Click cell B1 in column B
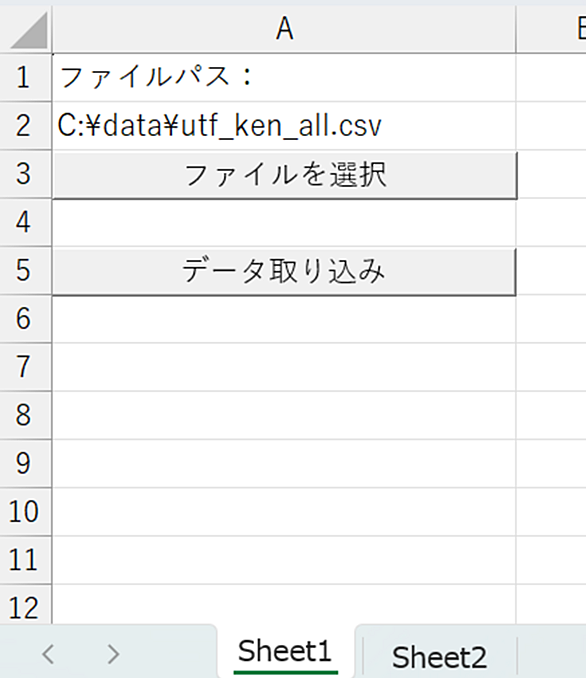This screenshot has width=586, height=678. (551, 78)
